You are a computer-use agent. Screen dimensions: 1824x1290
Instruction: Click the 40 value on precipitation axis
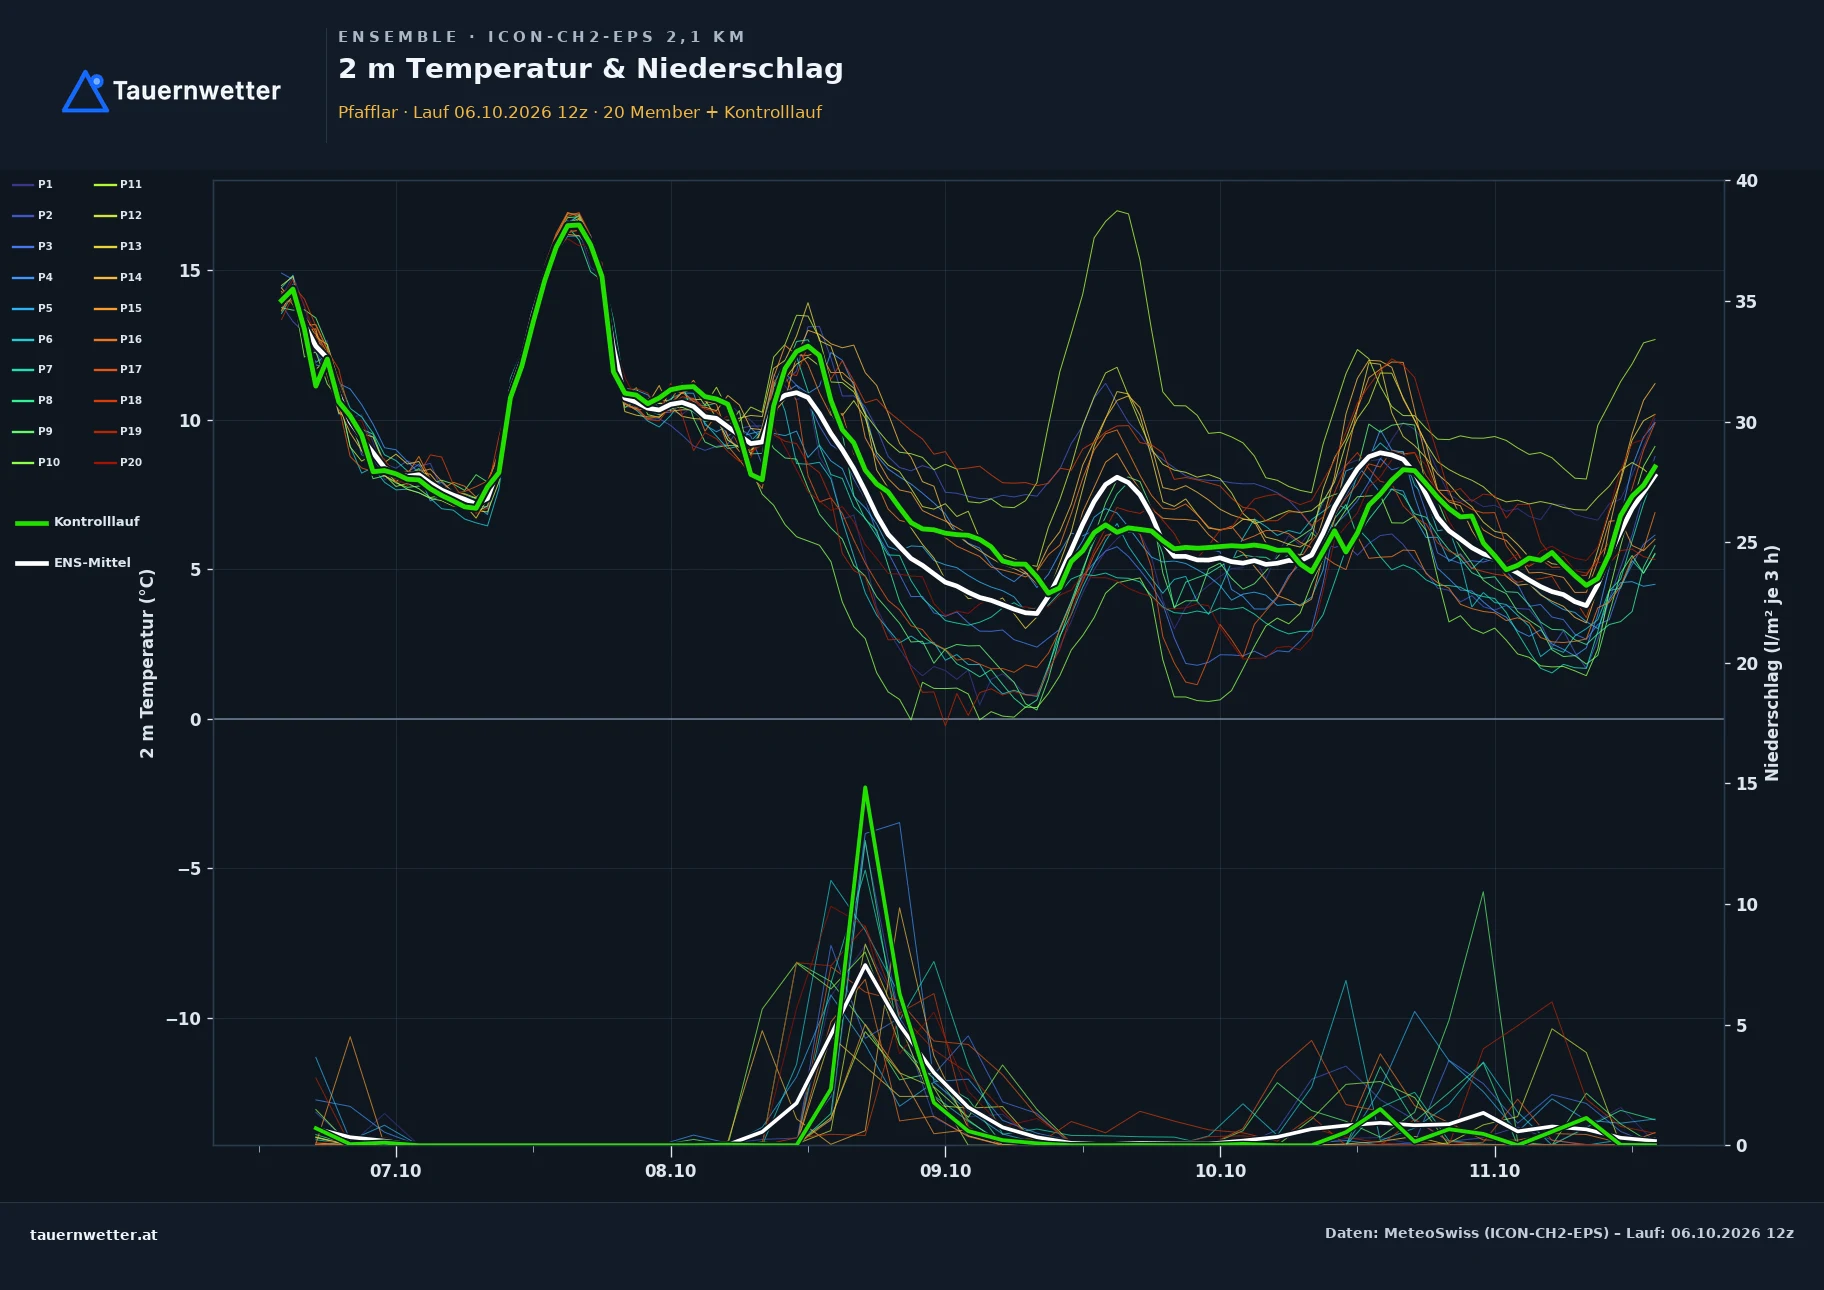[x=1746, y=181]
